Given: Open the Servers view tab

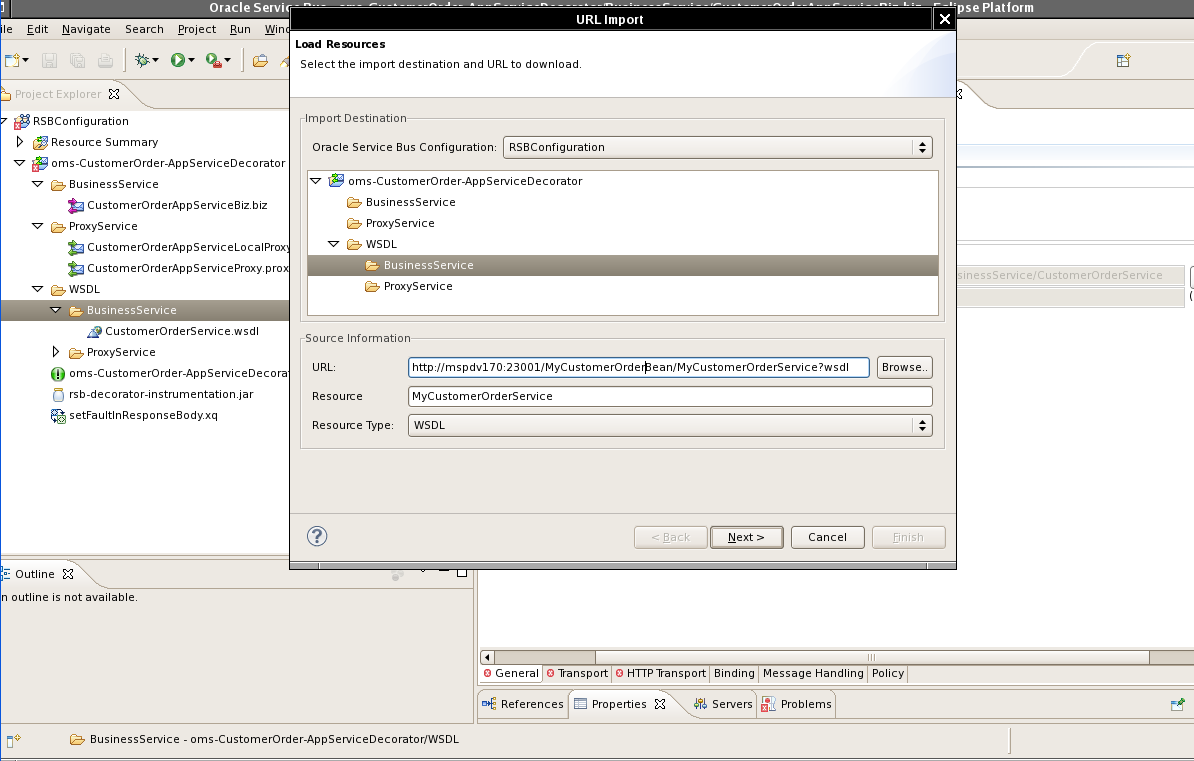Looking at the screenshot, I should (723, 704).
